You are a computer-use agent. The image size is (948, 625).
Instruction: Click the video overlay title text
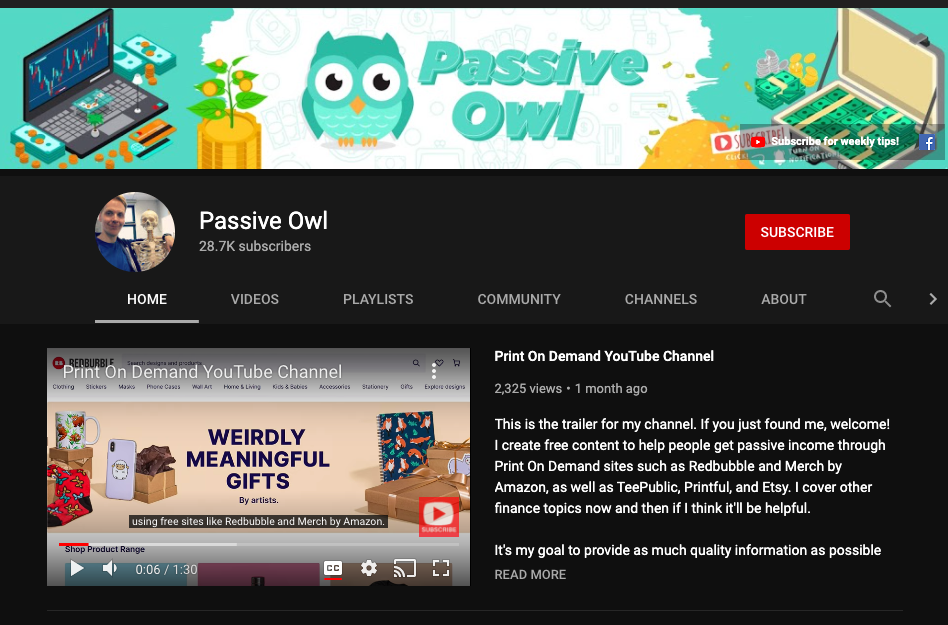pyautogui.click(x=203, y=372)
